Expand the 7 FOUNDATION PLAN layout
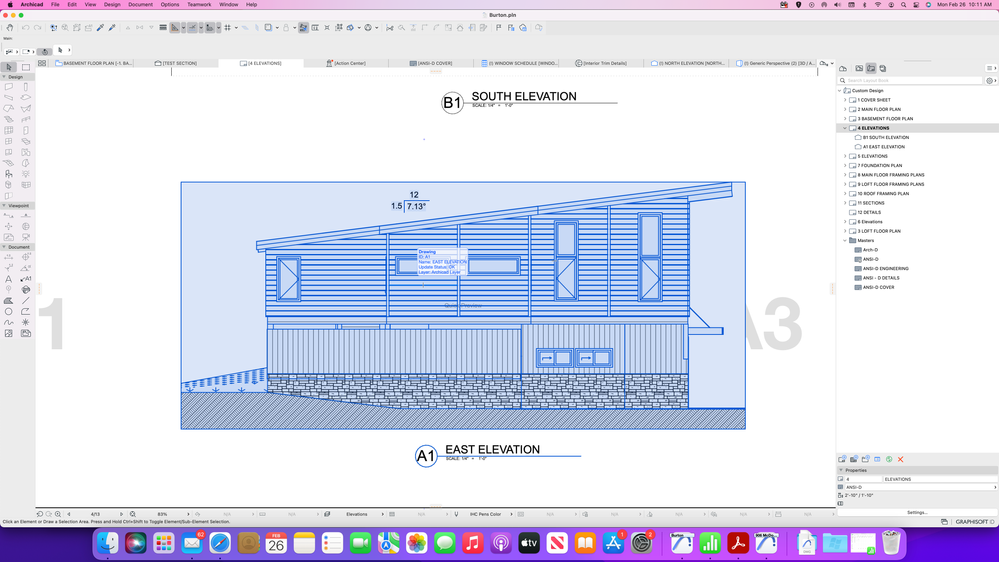 (x=845, y=166)
